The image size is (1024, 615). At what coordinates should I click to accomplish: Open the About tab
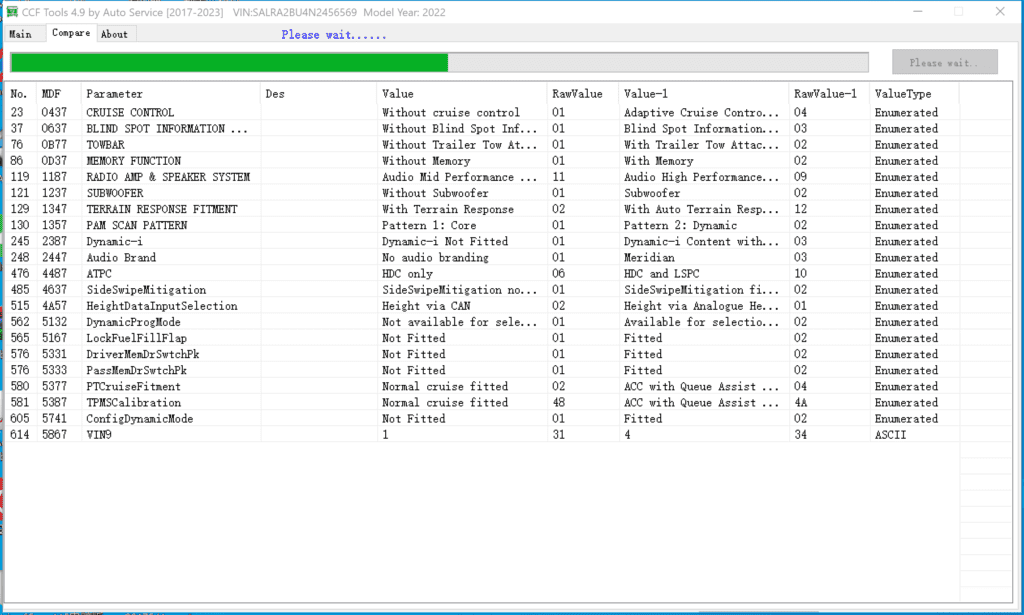click(x=114, y=33)
